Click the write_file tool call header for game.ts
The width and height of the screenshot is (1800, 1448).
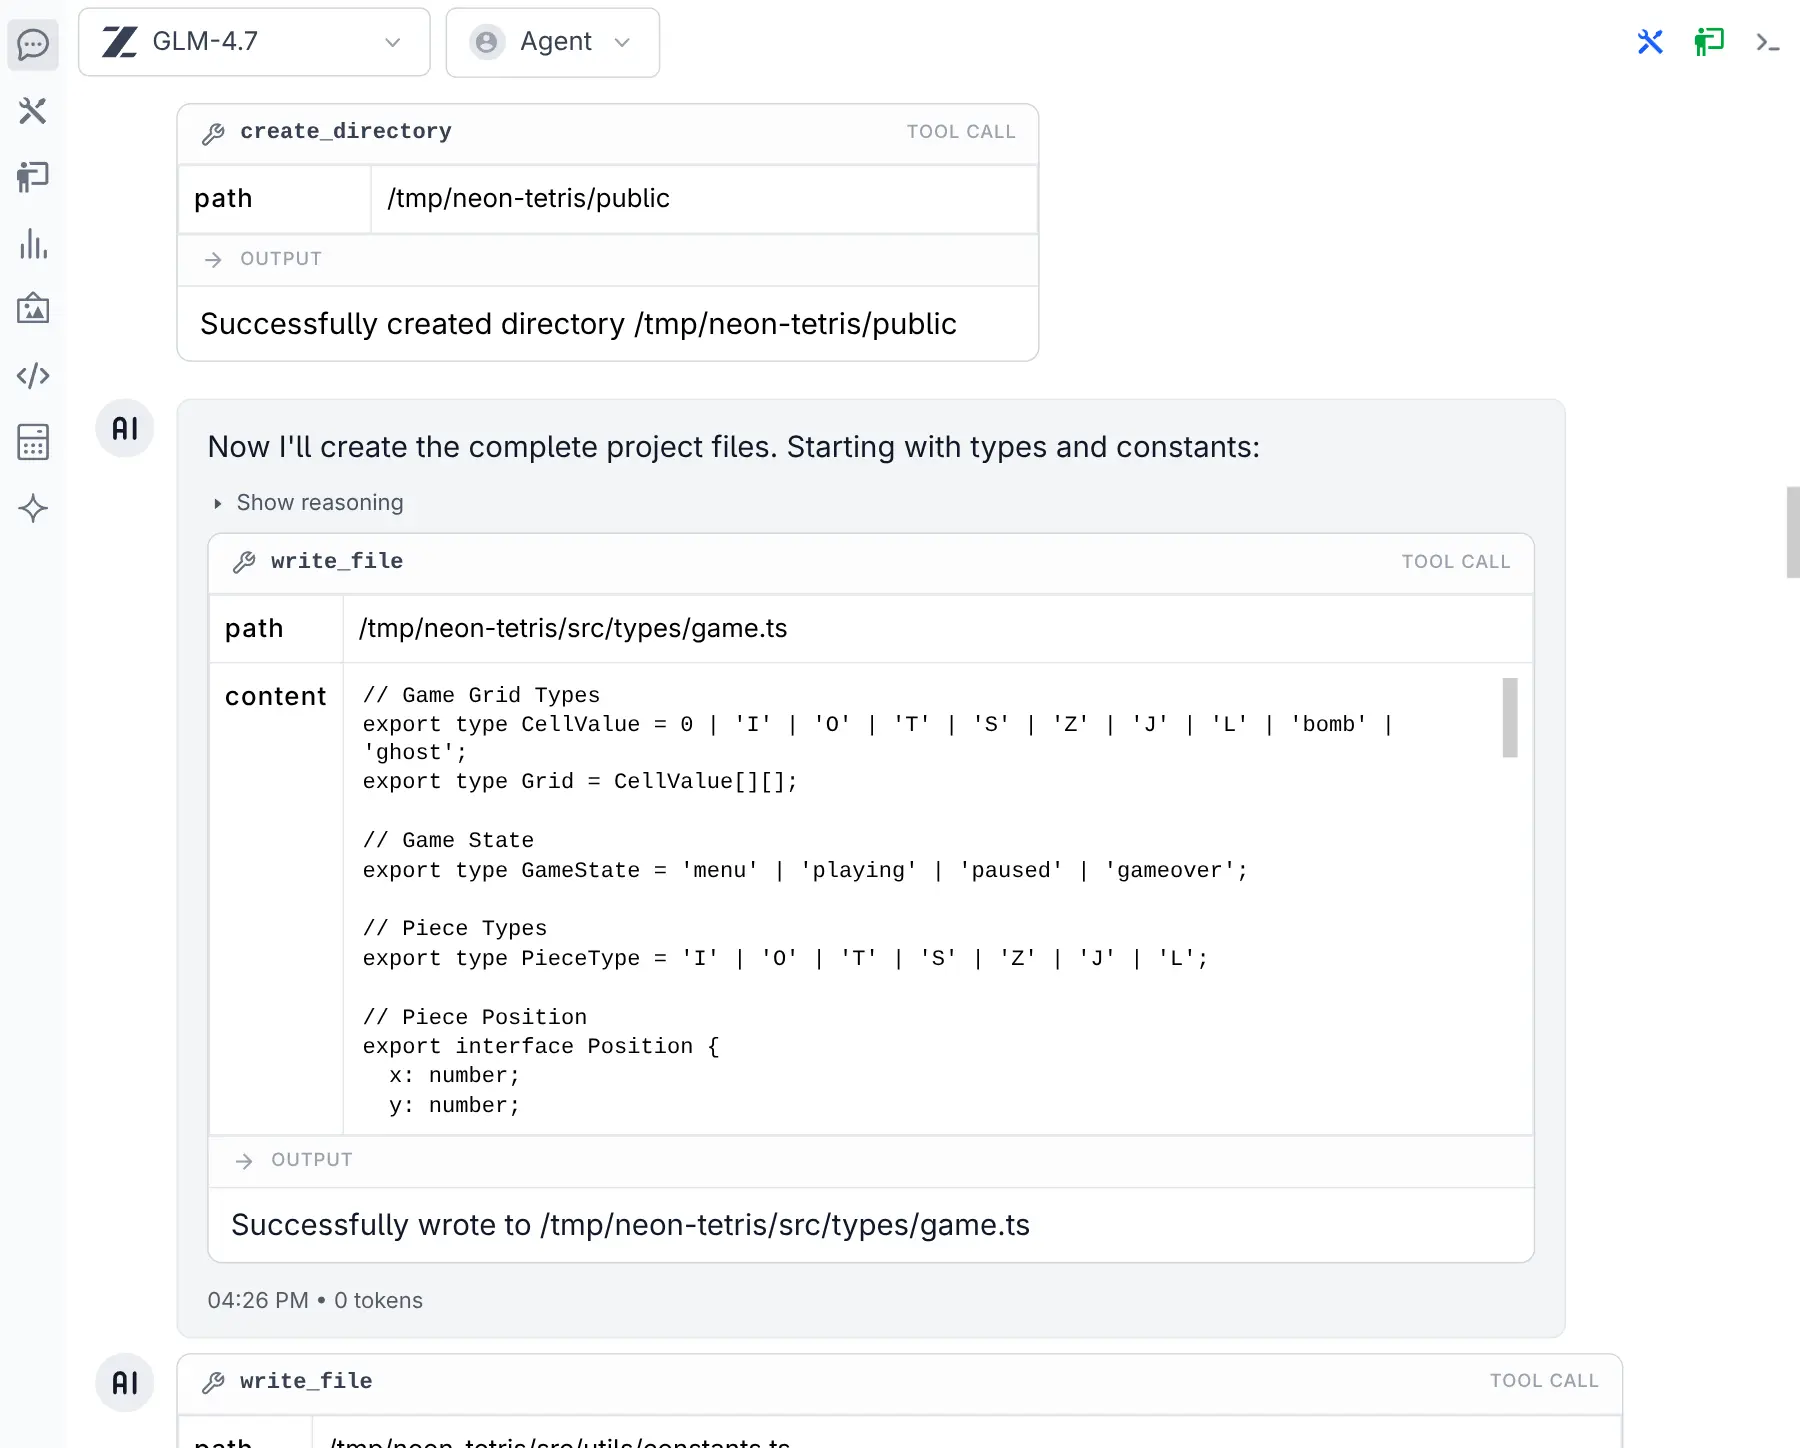point(870,562)
